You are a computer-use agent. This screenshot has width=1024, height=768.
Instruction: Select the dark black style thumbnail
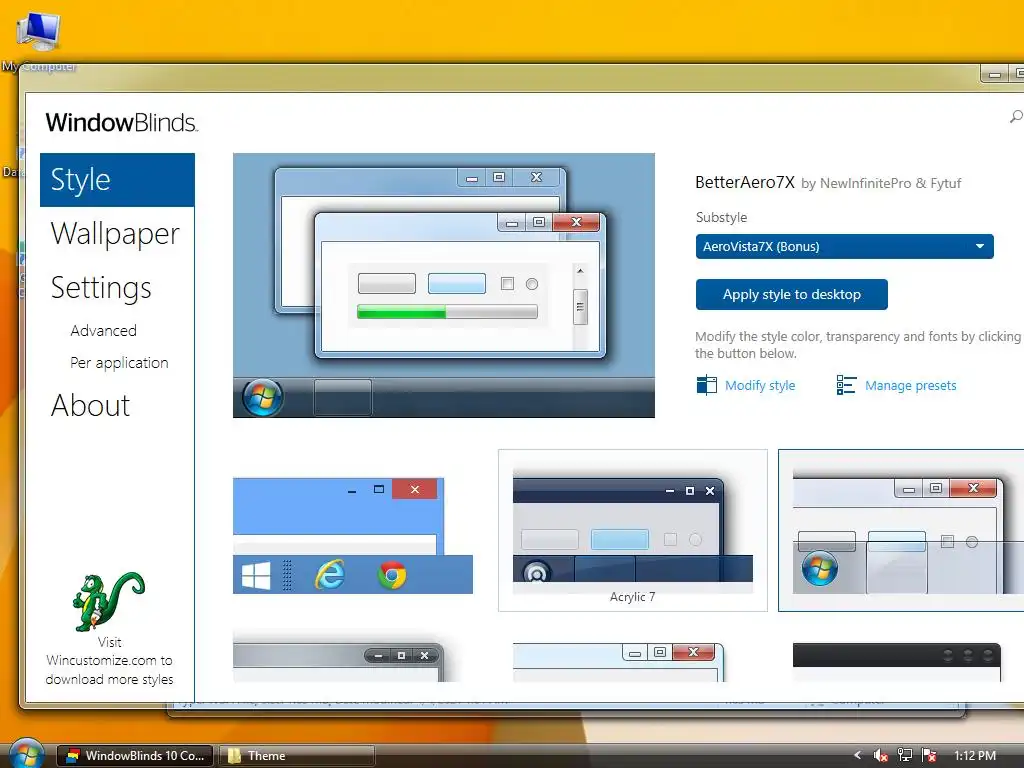click(x=897, y=662)
